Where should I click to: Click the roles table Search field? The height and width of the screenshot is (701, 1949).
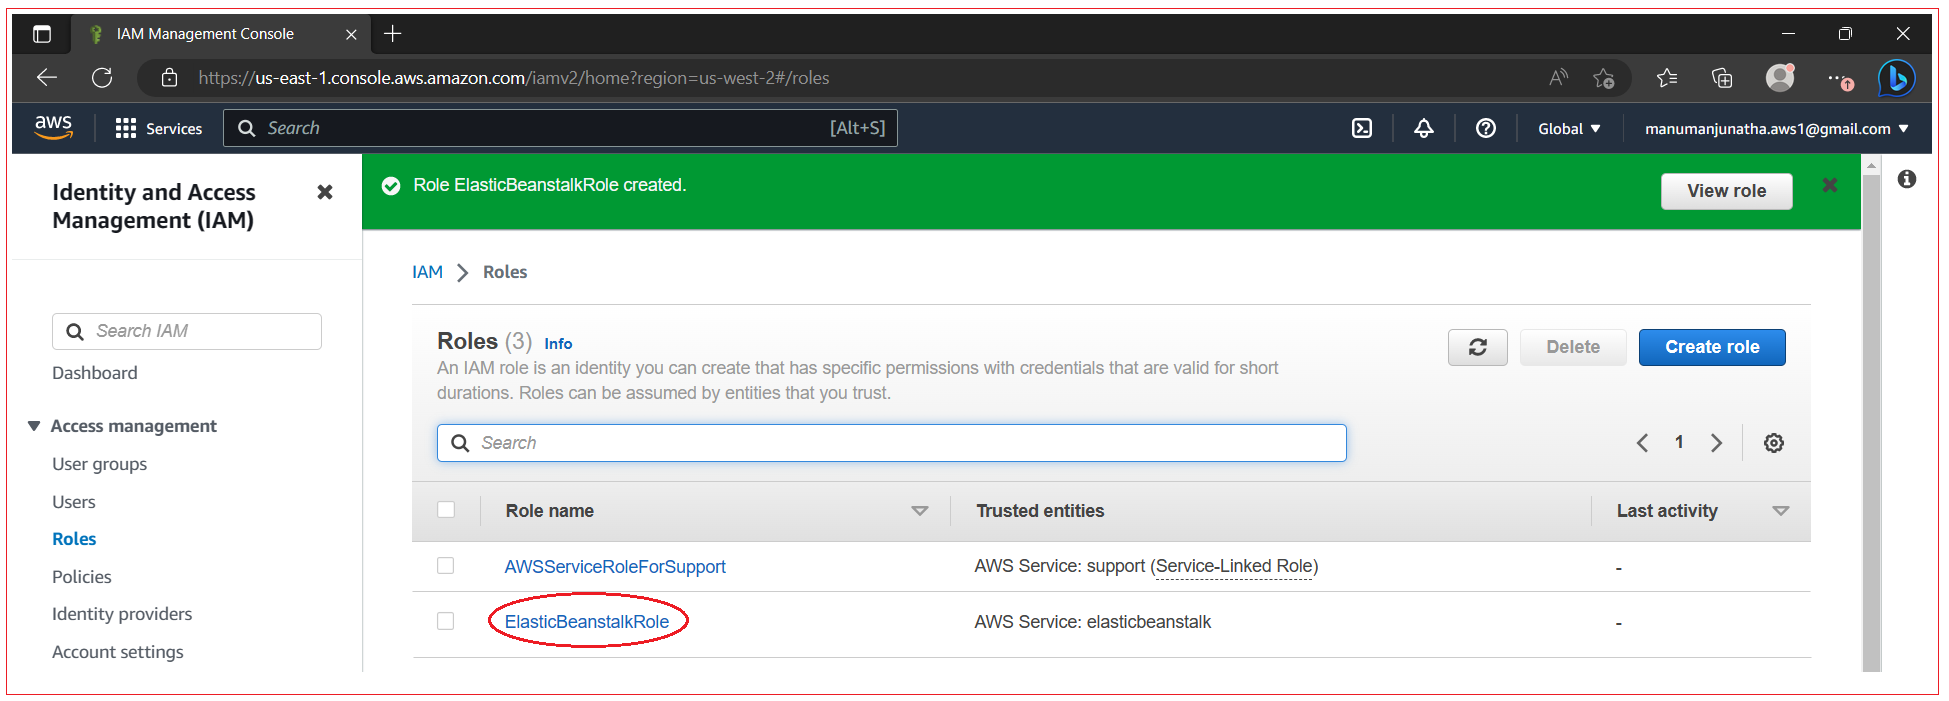point(892,443)
